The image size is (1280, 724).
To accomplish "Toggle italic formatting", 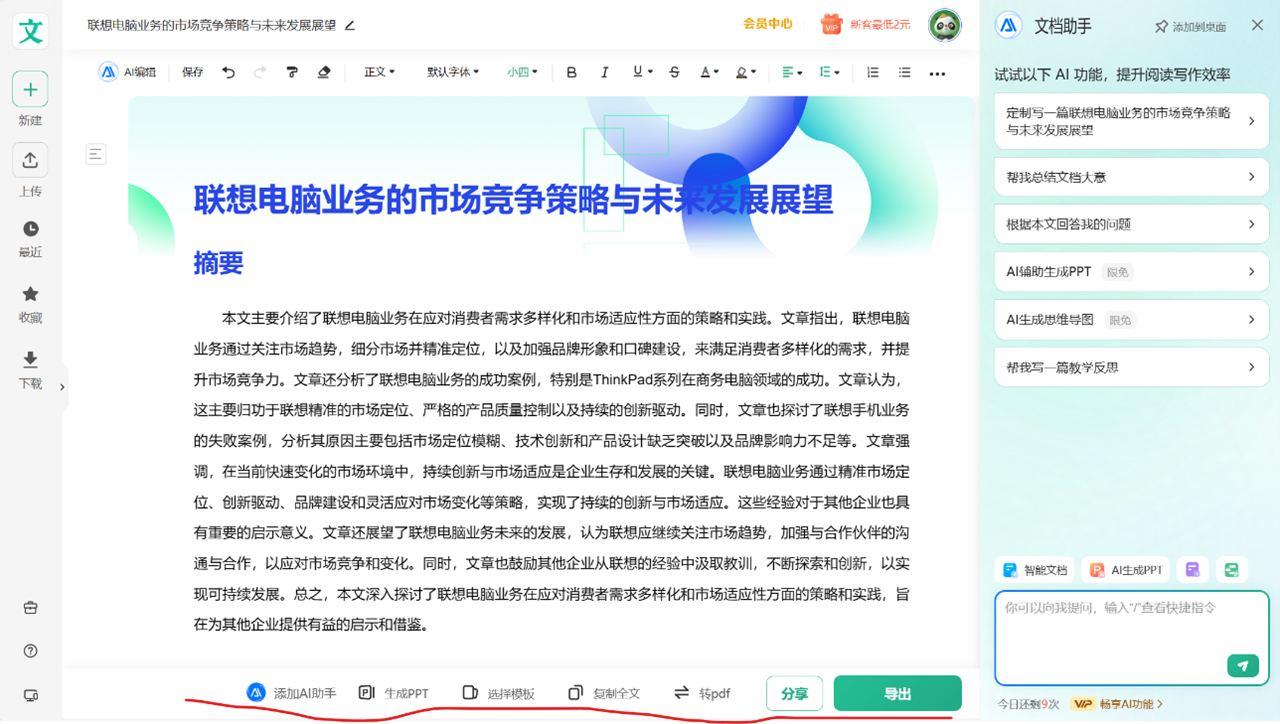I will coord(604,72).
